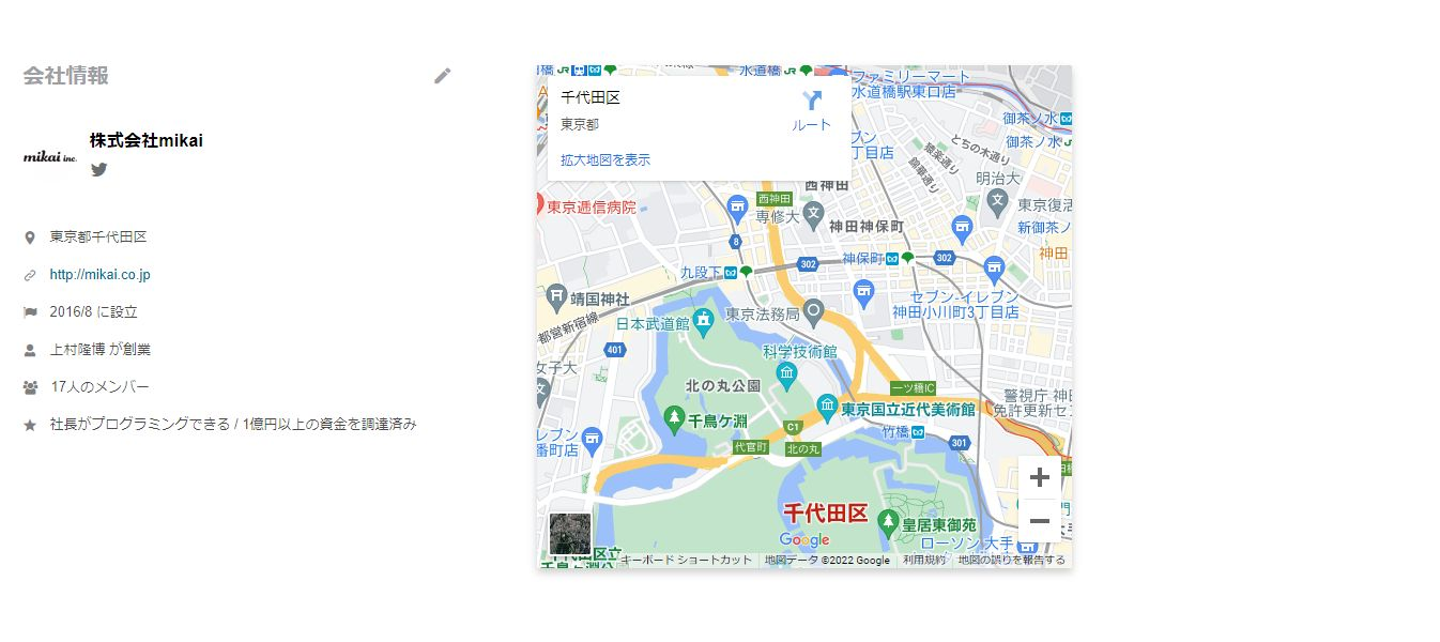Click the 17人のメンバー members text
The image size is (1440, 642).
pos(100,387)
